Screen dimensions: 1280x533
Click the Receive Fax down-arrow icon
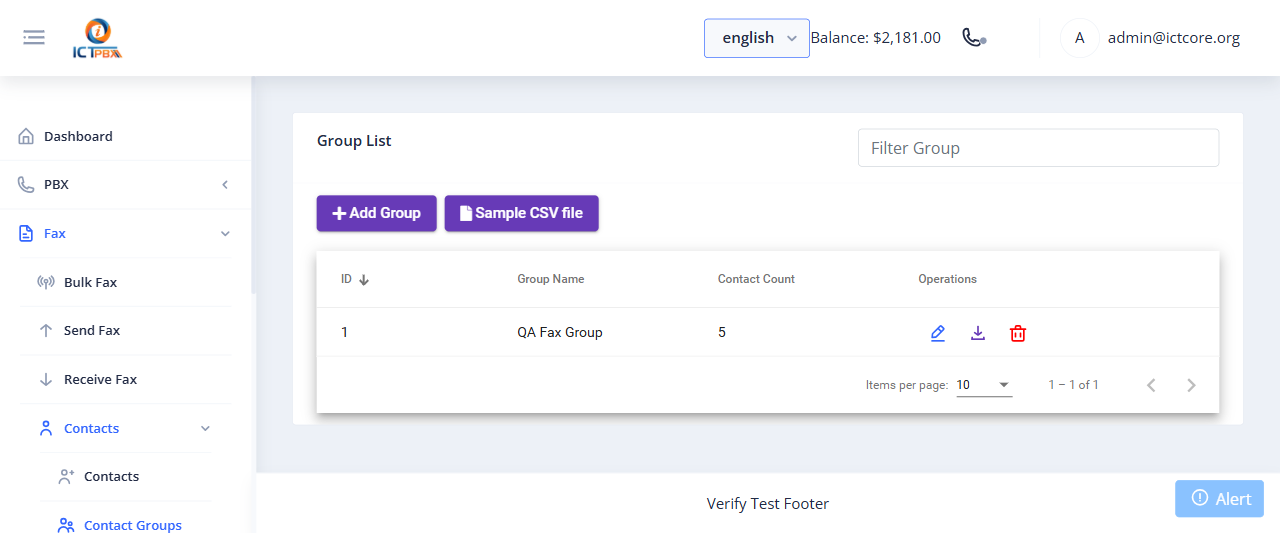(x=46, y=379)
